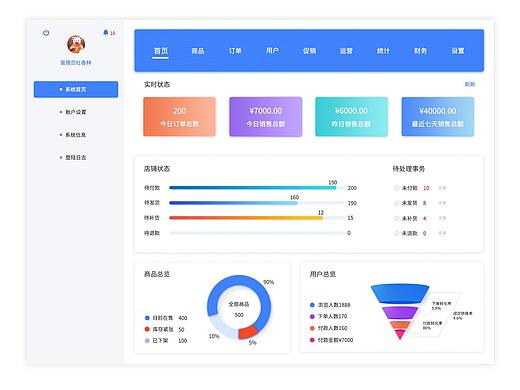Open the blue ¥40000.00 最近七天销售总额 card
The image size is (520, 390).
(x=438, y=117)
